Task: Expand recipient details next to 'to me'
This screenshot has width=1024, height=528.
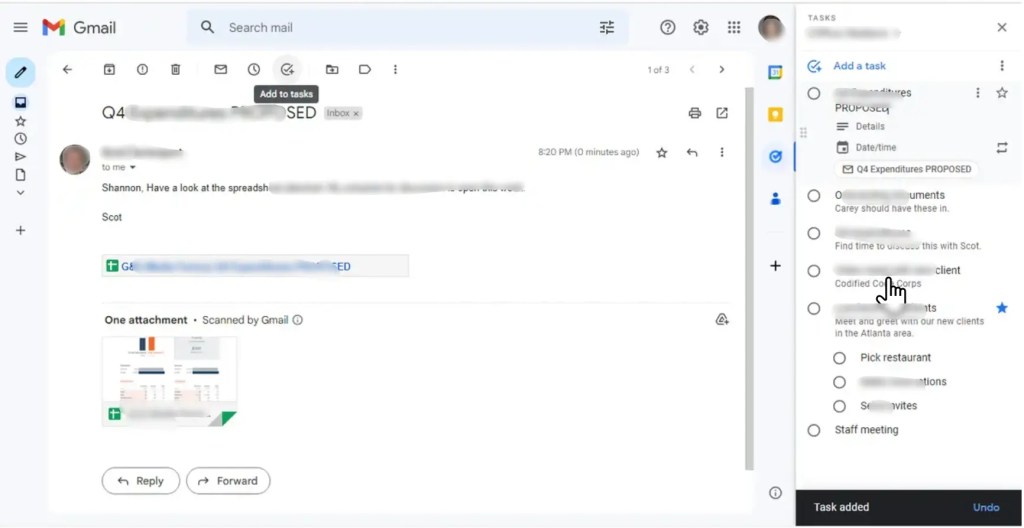Action: (133, 167)
